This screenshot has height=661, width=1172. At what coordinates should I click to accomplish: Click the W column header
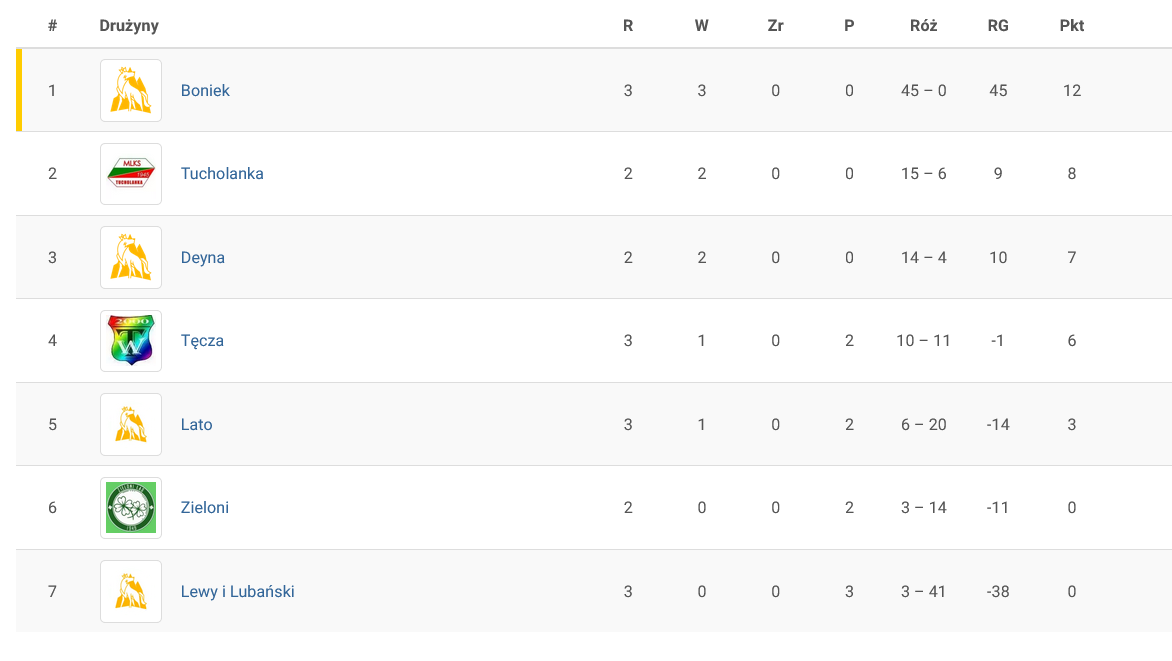click(x=702, y=26)
